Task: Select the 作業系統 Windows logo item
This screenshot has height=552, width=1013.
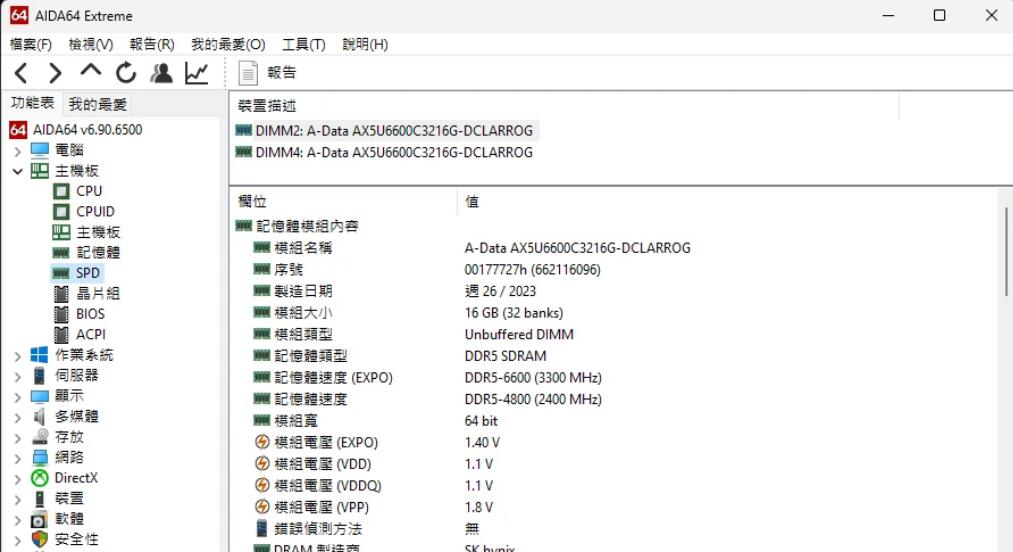Action: click(39, 355)
